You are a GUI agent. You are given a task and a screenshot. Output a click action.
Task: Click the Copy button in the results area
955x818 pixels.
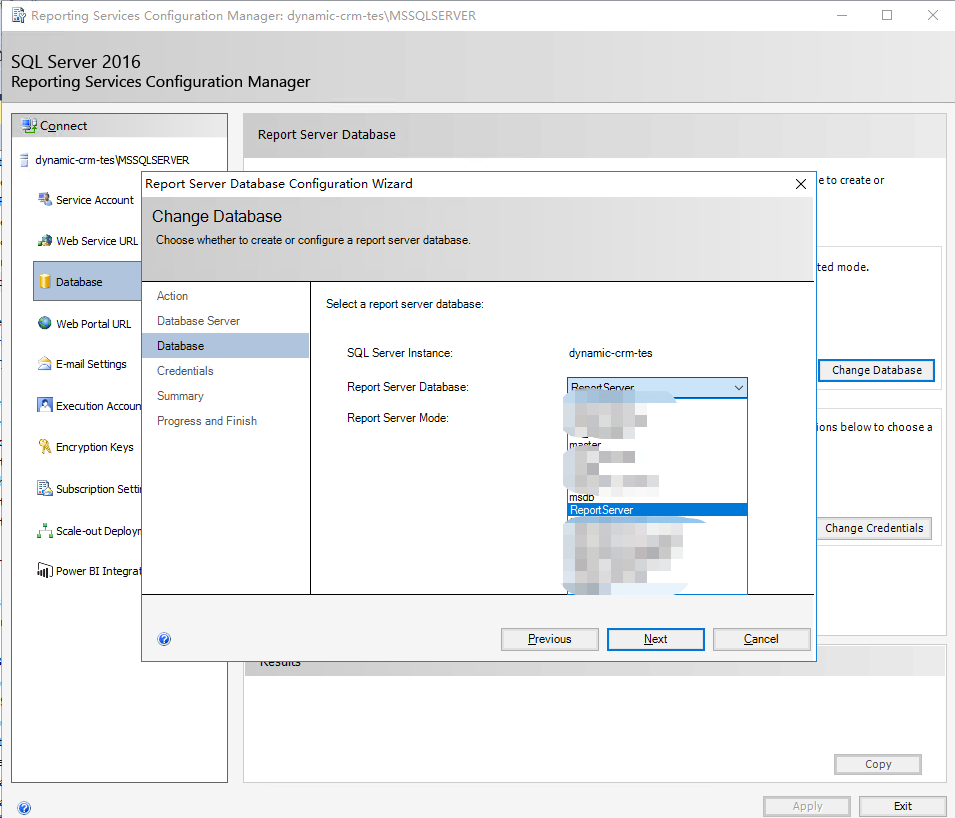[x=878, y=764]
